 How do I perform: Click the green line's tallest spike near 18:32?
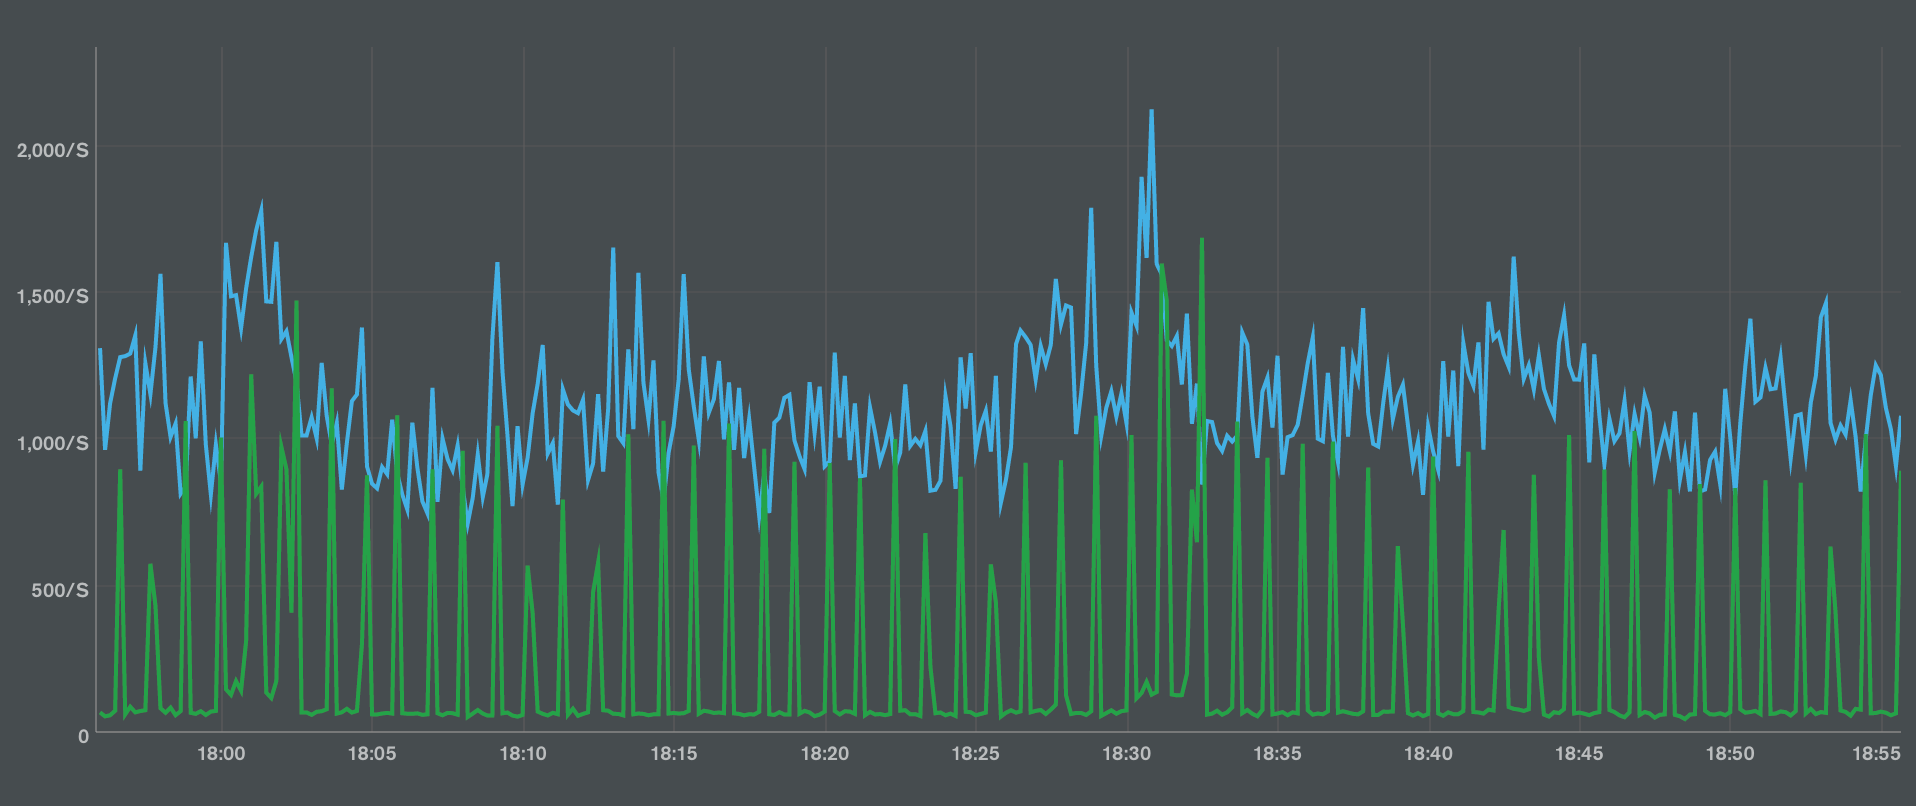point(1201,241)
